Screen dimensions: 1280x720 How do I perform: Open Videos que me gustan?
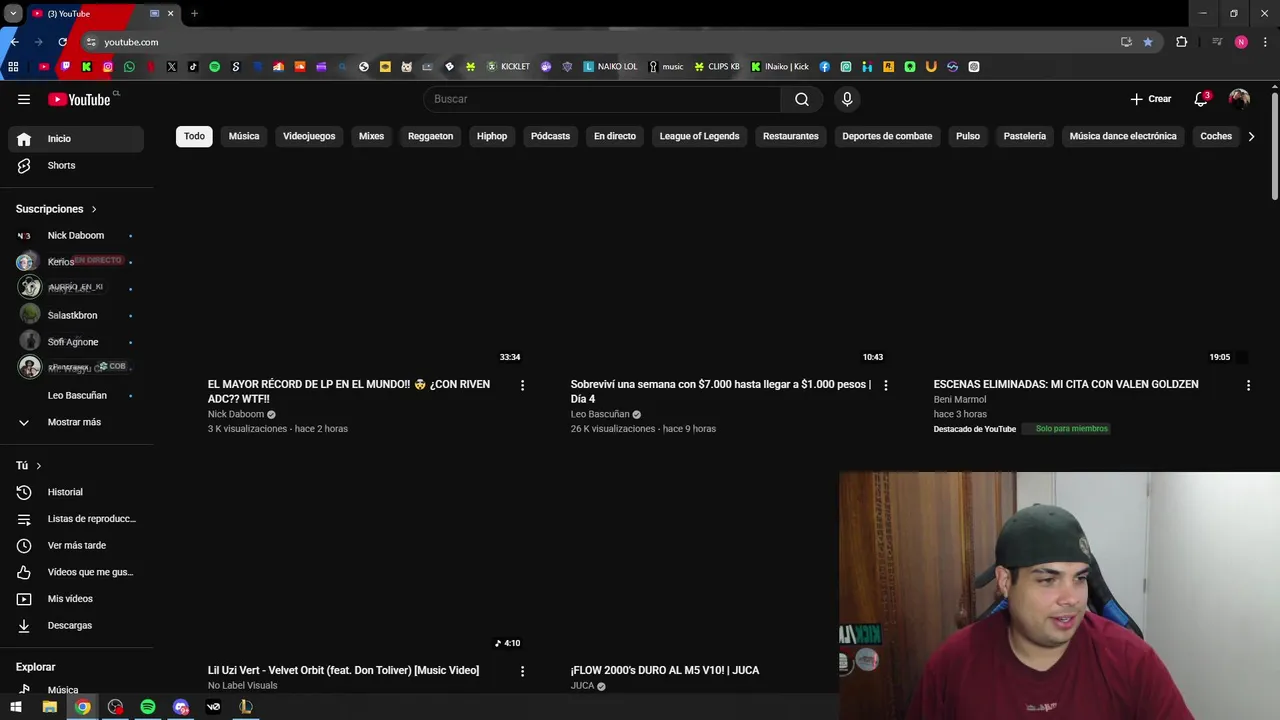point(76,572)
